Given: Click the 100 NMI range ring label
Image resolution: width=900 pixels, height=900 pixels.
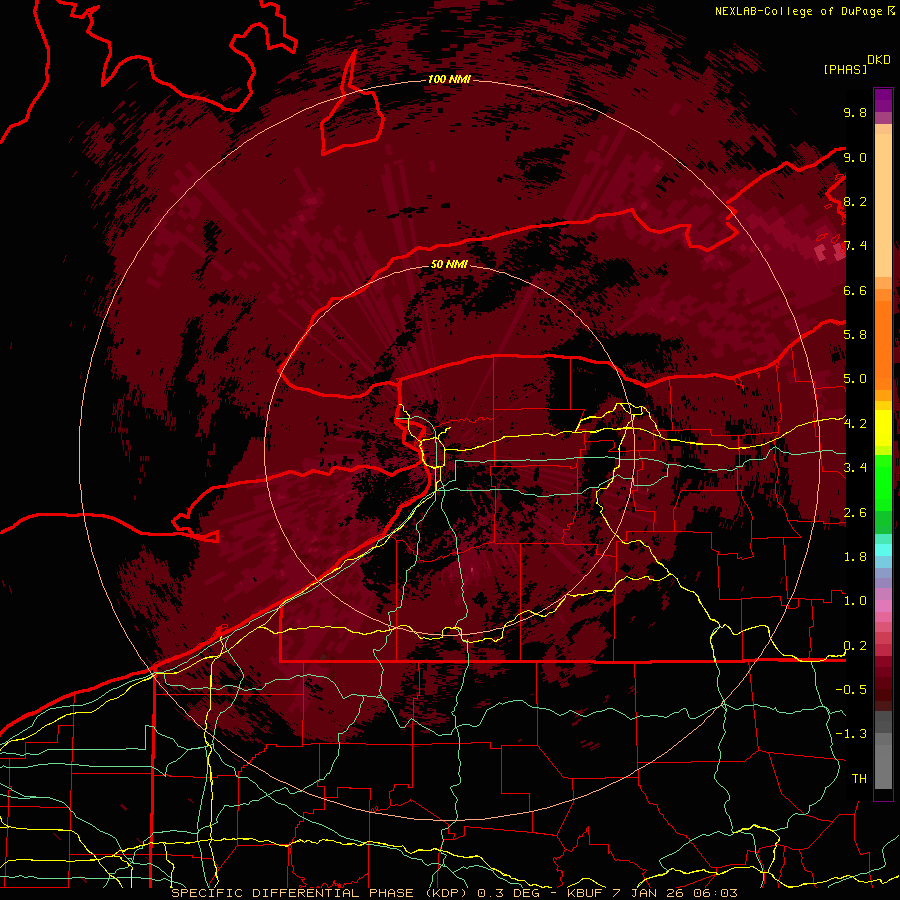Looking at the screenshot, I should coord(449,79).
